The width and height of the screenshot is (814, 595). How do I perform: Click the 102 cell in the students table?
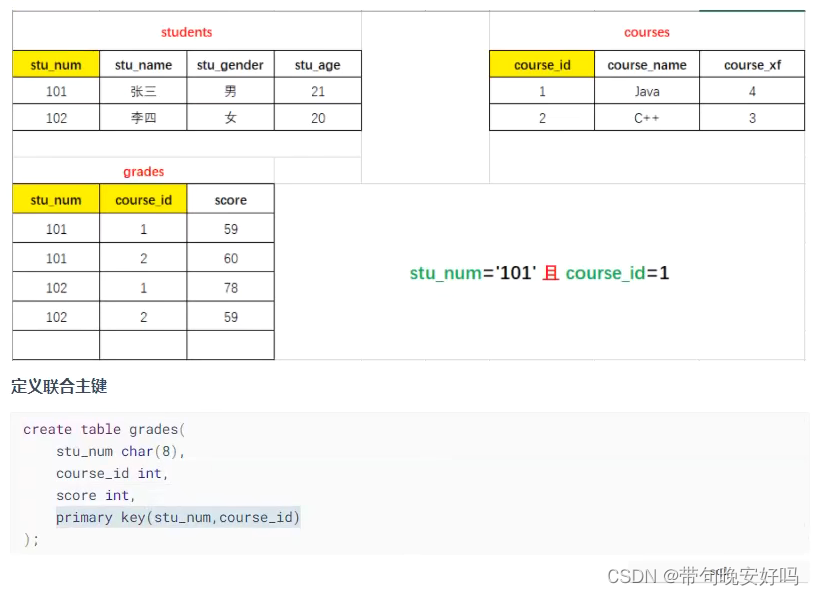click(x=56, y=118)
